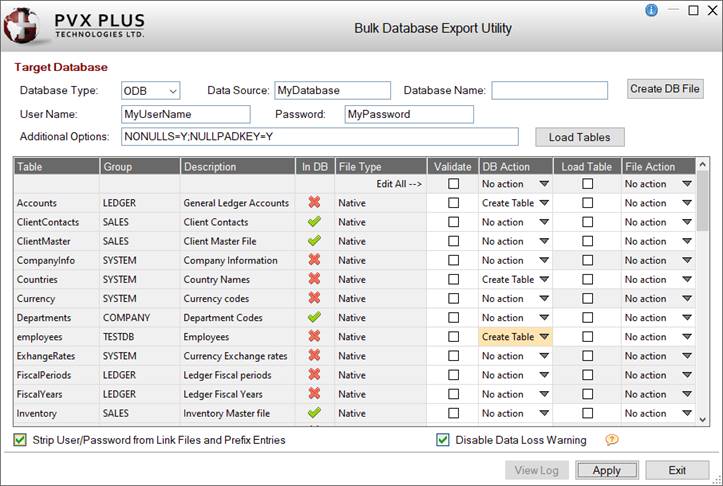723x486 pixels.
Task: Click red X In DB icon for Currency
Action: (x=314, y=298)
